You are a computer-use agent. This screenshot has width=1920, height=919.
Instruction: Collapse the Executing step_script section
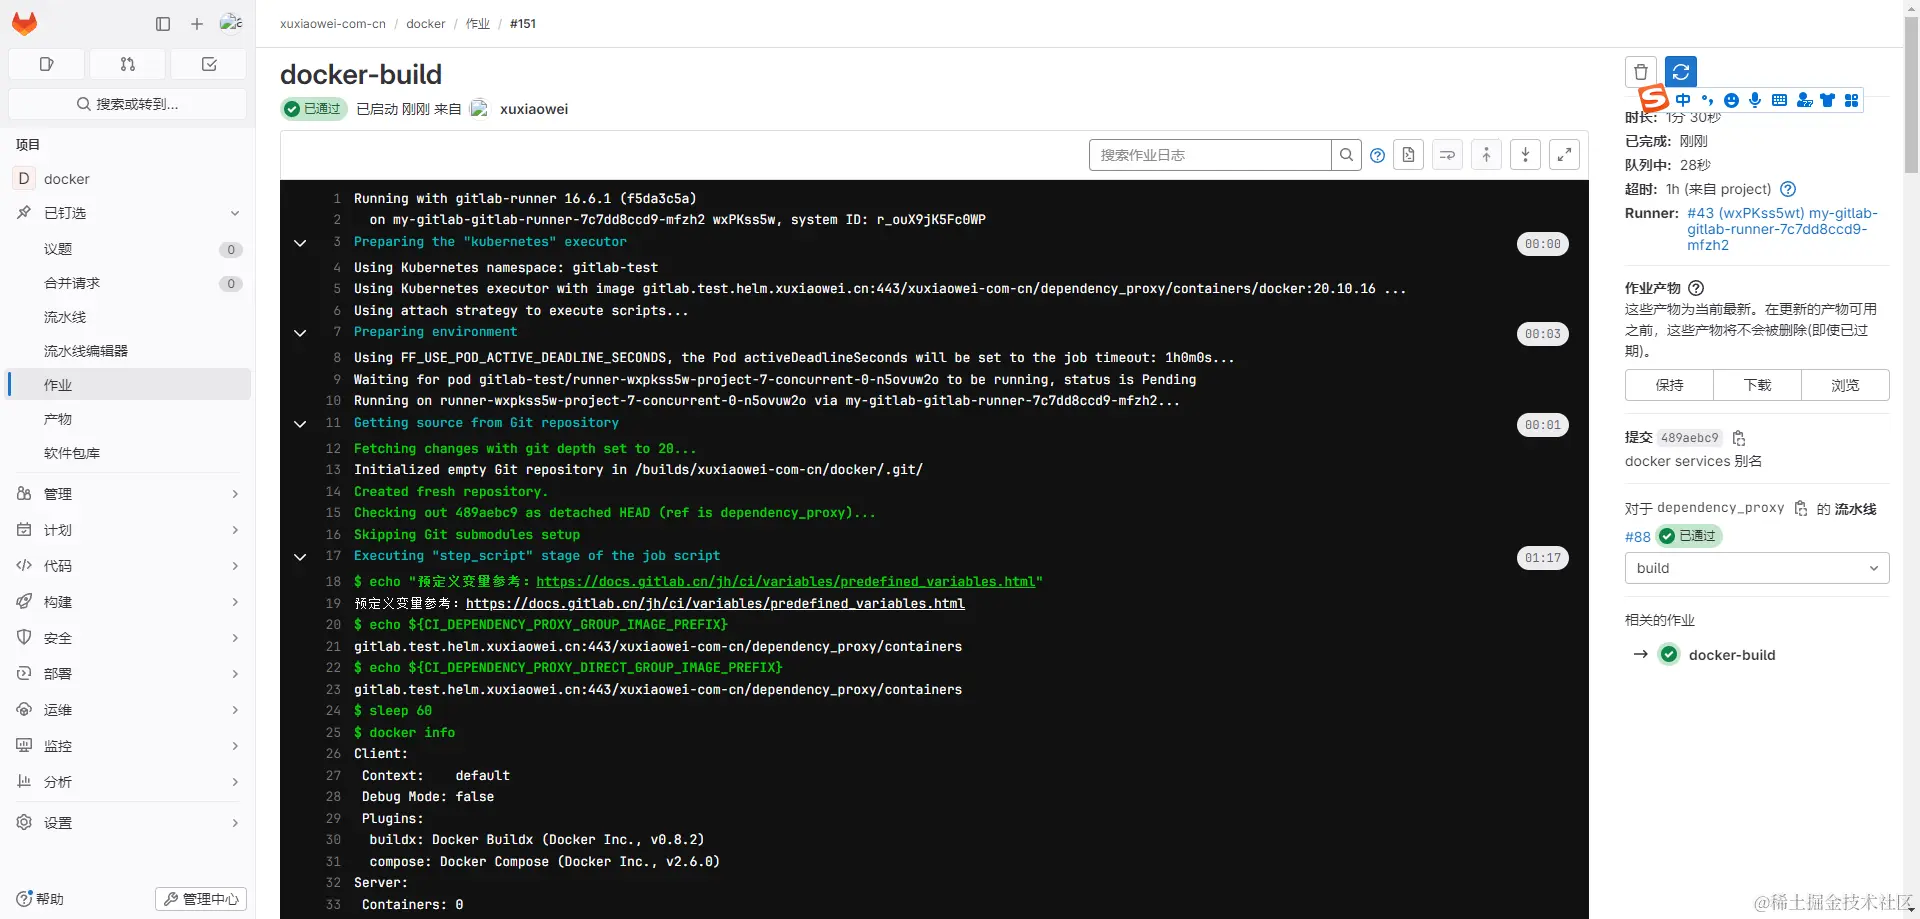(x=300, y=557)
